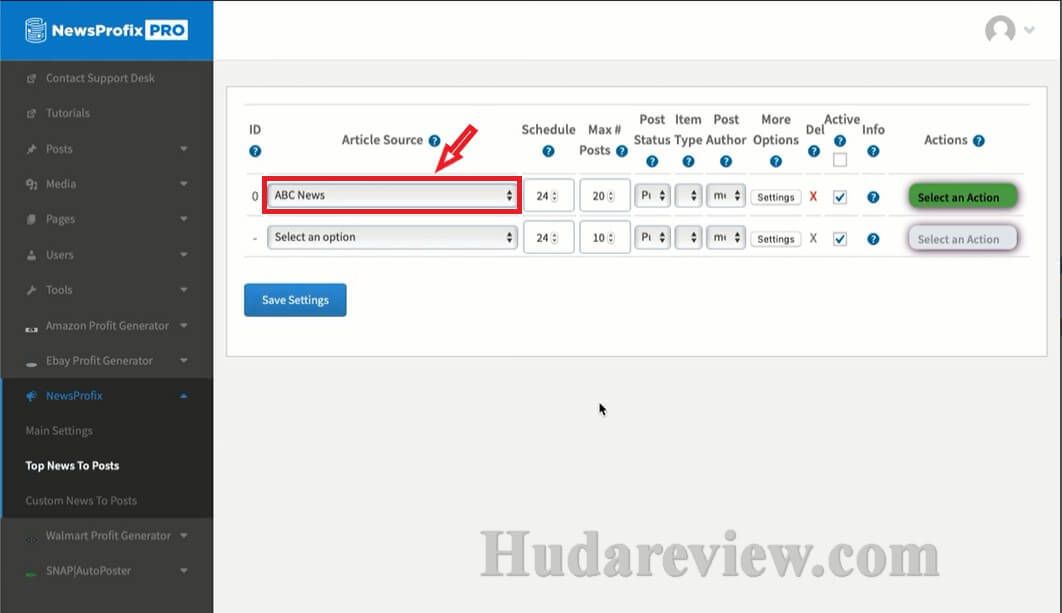Image resolution: width=1062 pixels, height=613 pixels.
Task: Click the Schedule field in the Select an option row
Action: click(549, 238)
